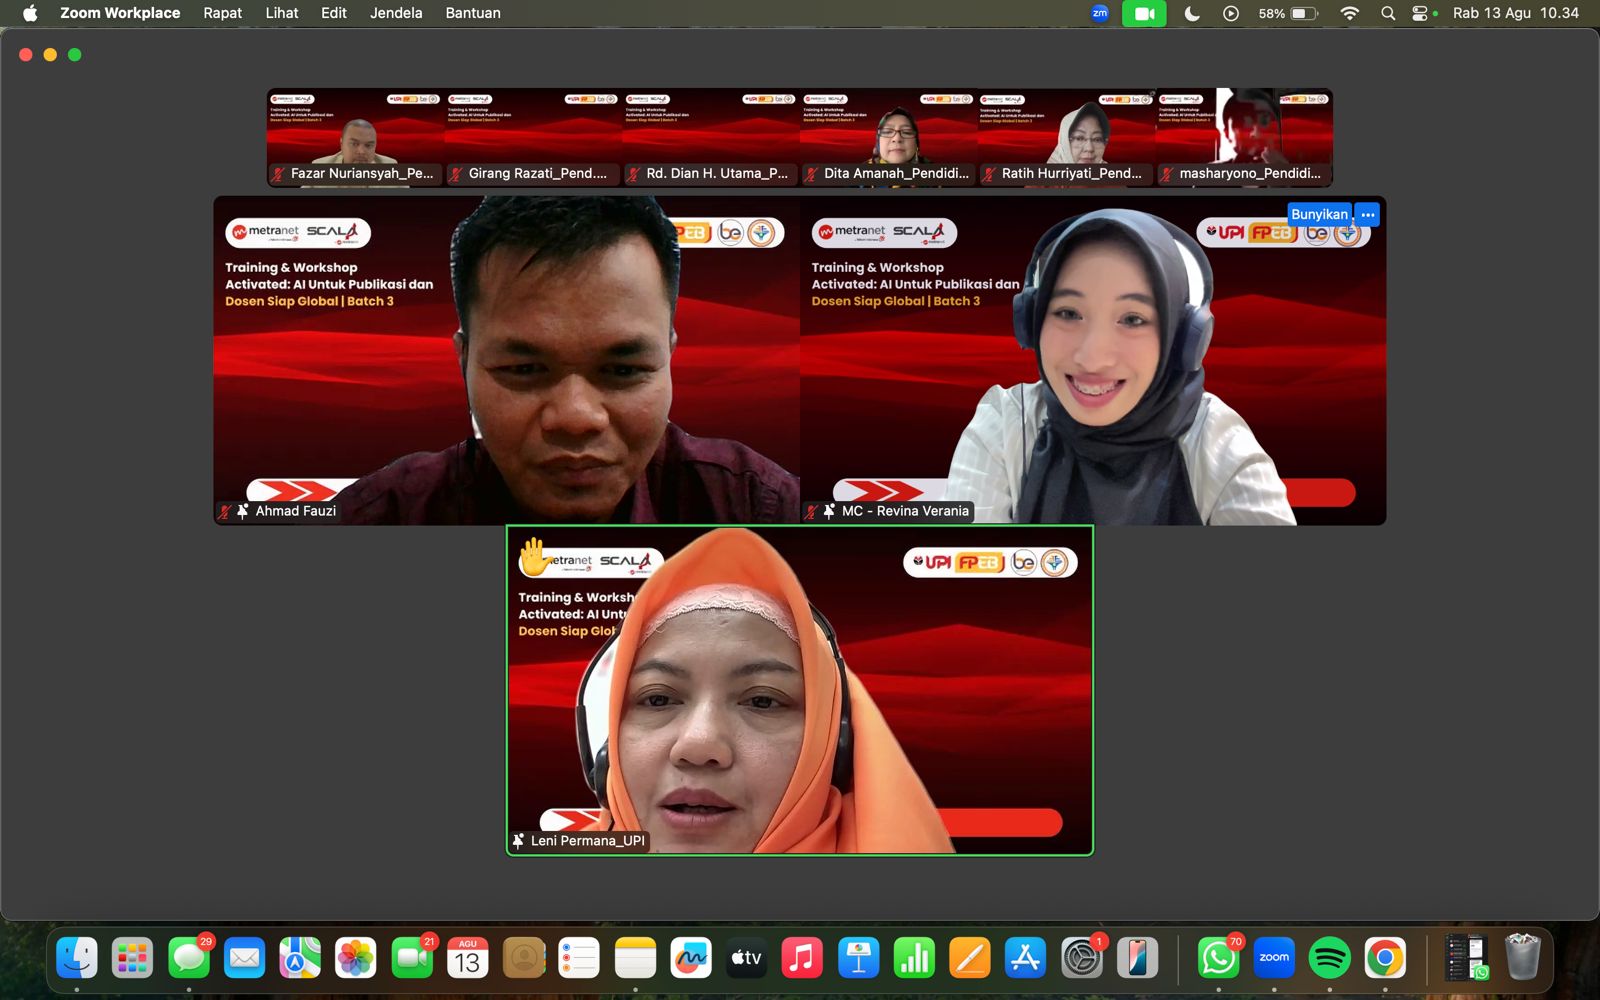Open Finder from the Dock
This screenshot has height=1000, width=1600.
(77, 958)
